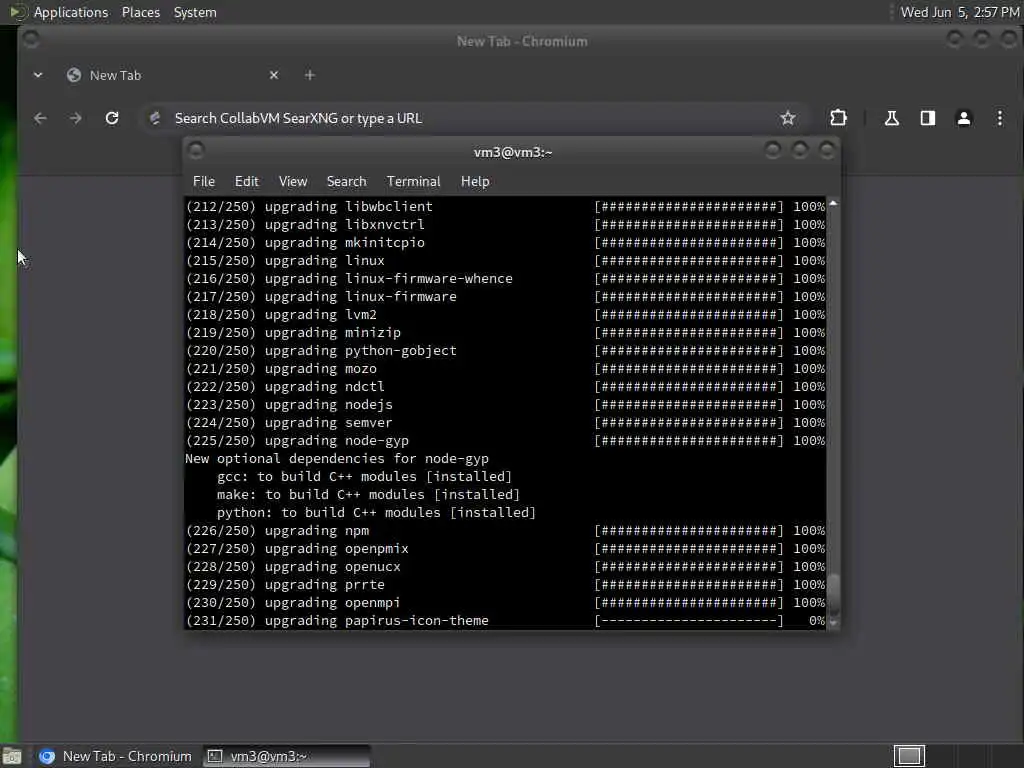
Task: Open the Chromium profile avatar icon
Action: coord(963,118)
